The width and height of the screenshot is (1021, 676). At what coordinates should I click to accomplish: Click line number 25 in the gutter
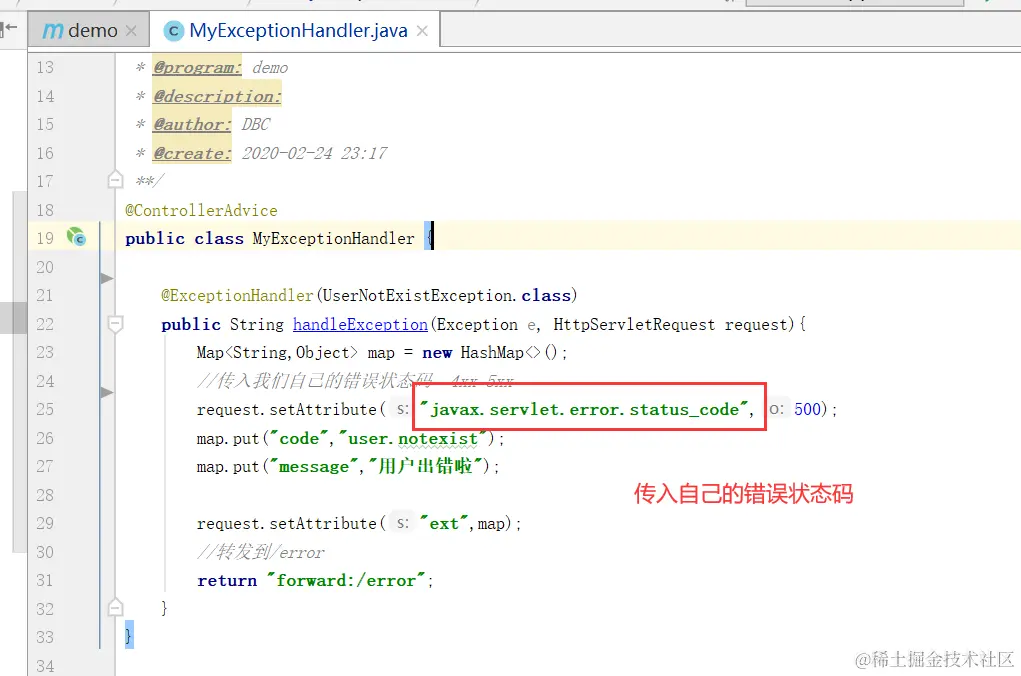click(x=45, y=409)
